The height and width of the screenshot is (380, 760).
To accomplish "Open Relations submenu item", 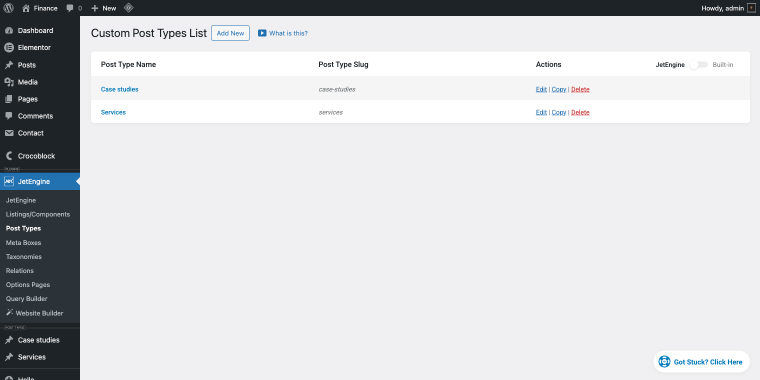I will (20, 270).
